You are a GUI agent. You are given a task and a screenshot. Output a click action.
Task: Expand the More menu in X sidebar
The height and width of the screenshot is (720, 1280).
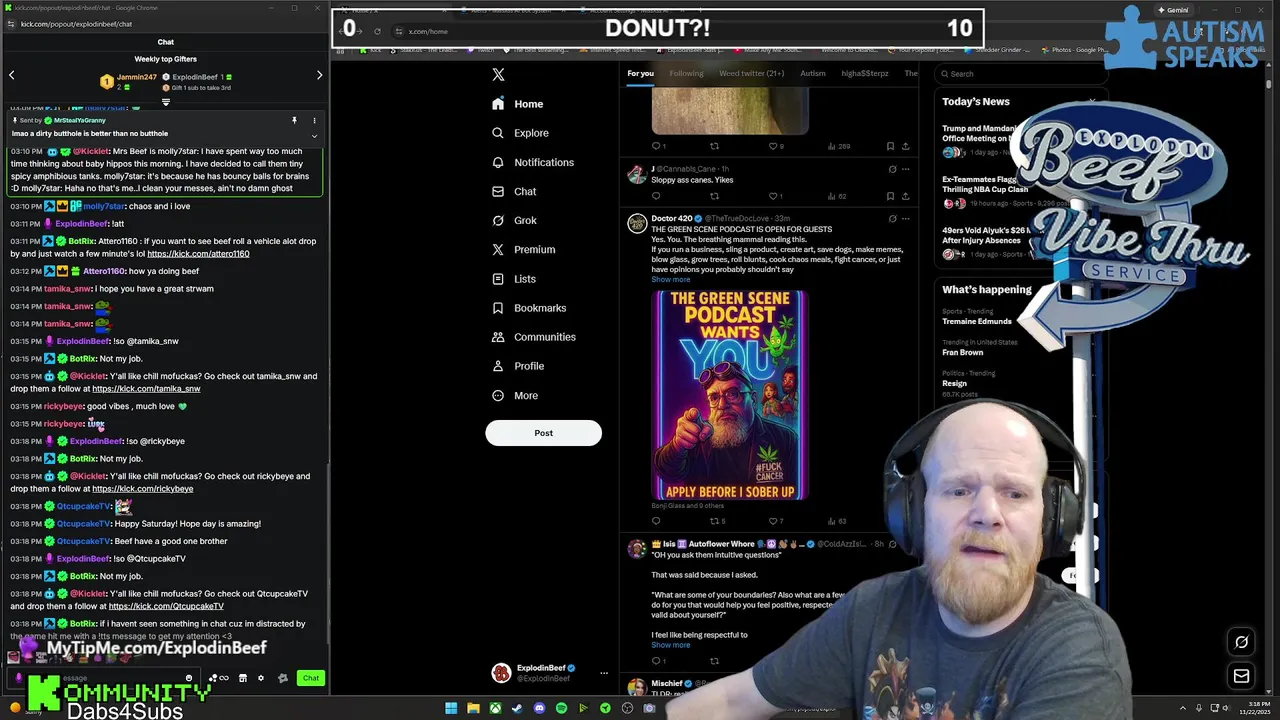pos(515,395)
